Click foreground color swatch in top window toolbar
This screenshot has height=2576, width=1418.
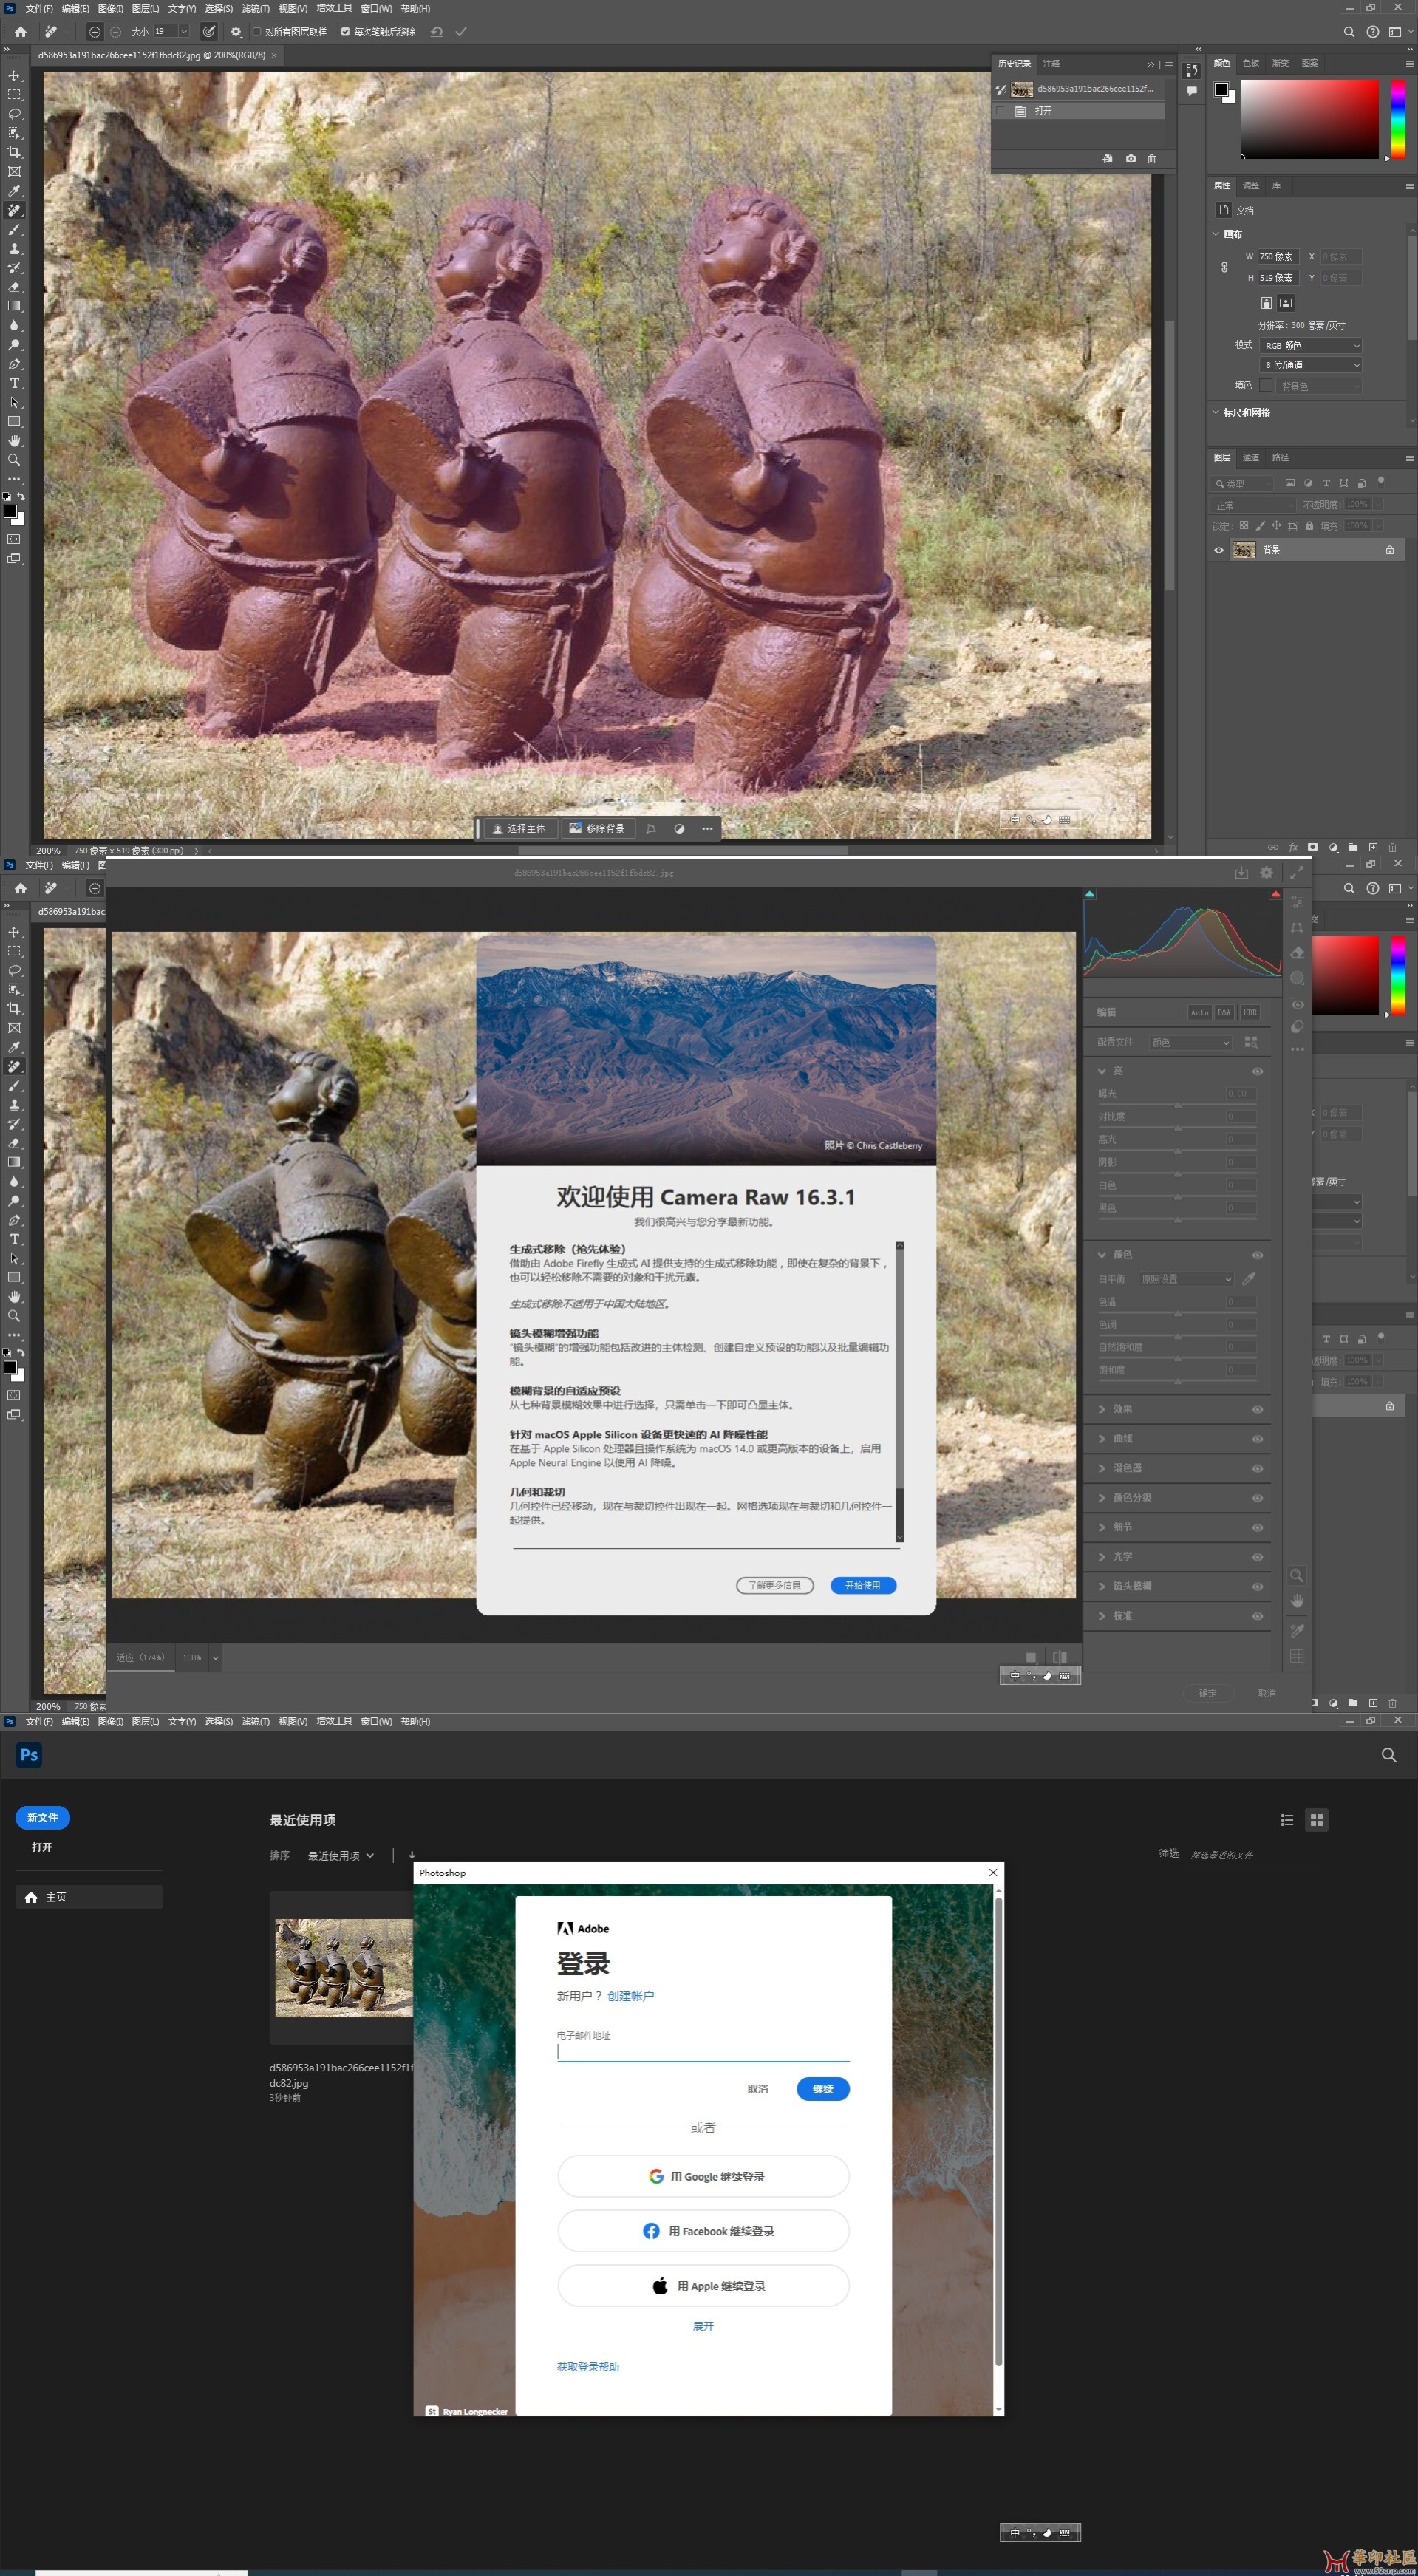10,511
